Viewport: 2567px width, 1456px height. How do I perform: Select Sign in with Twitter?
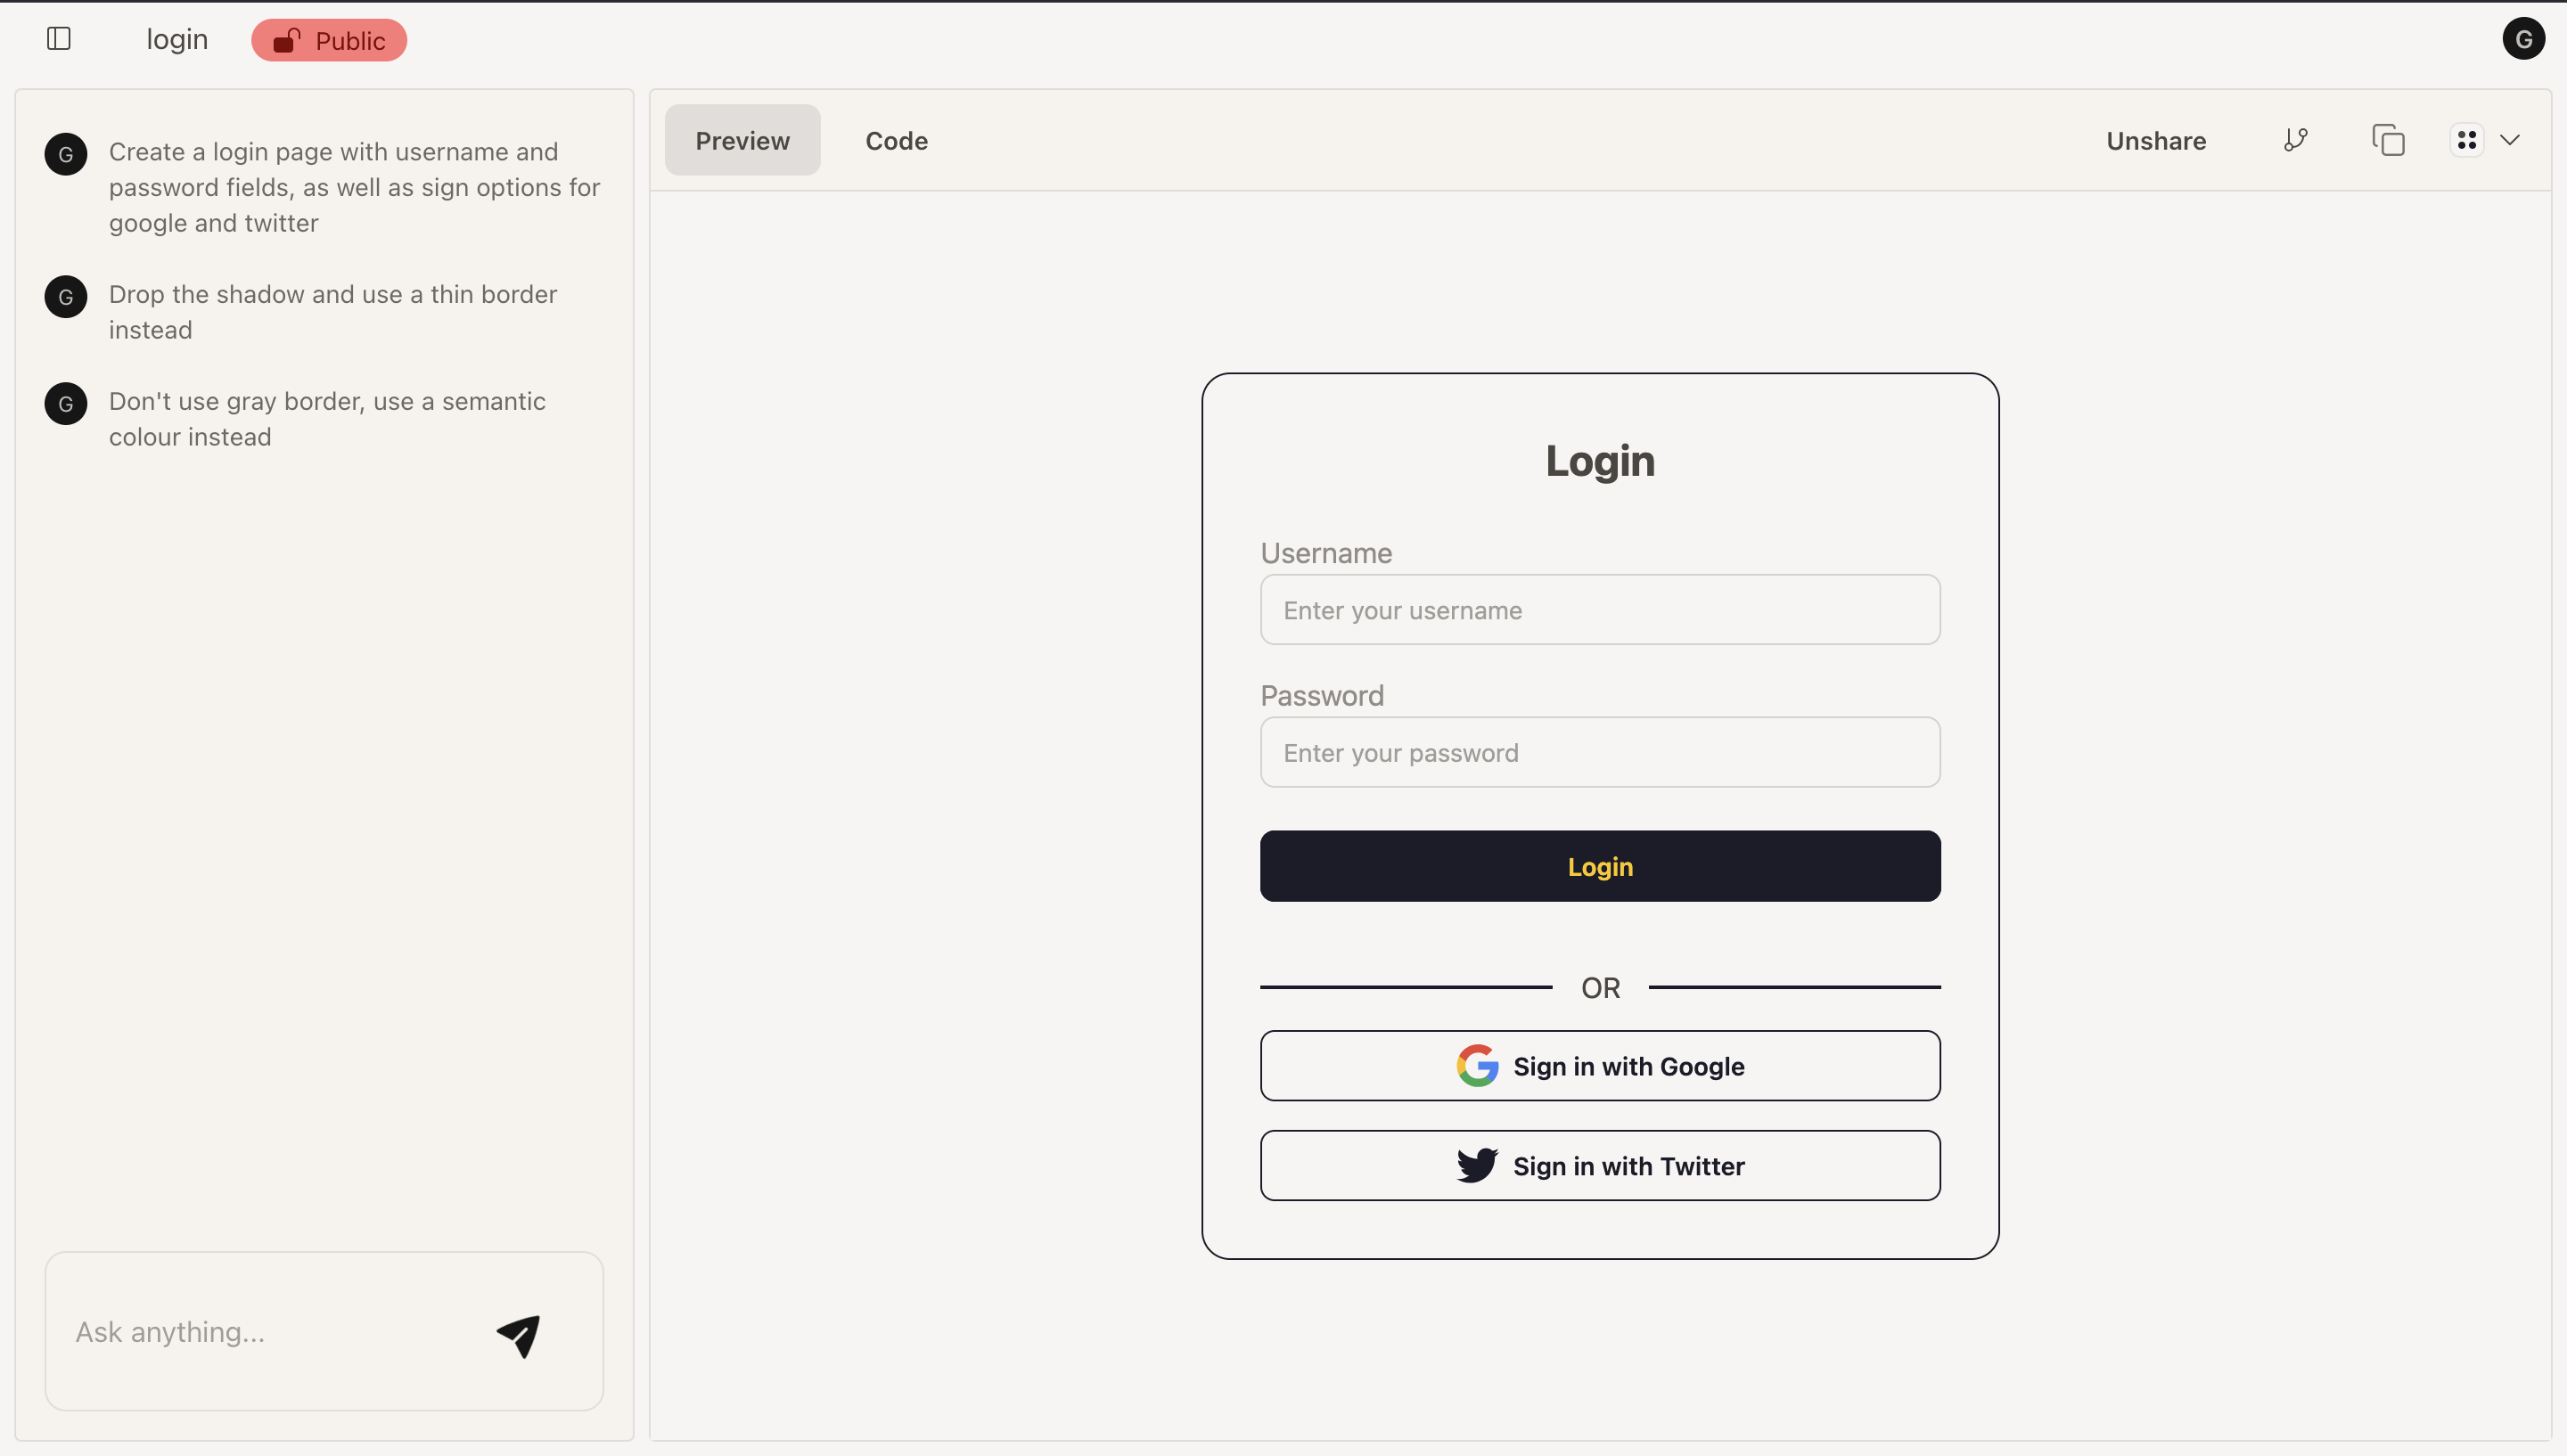click(1599, 1164)
